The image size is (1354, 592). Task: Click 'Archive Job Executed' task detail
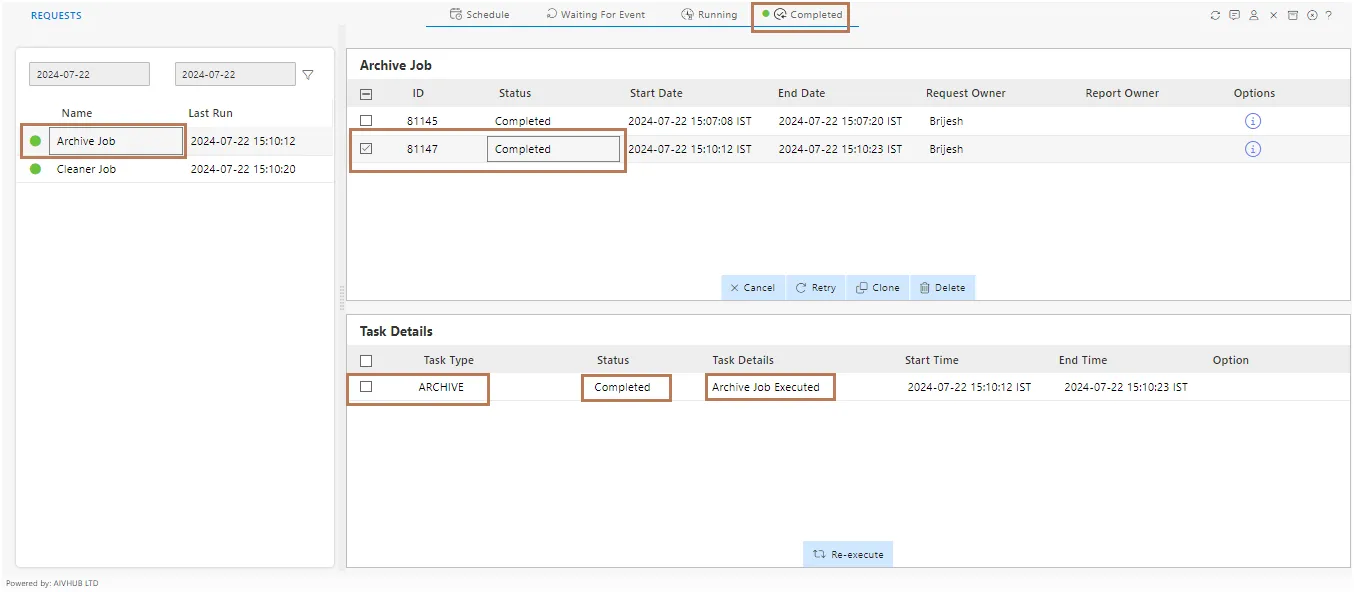click(x=766, y=387)
